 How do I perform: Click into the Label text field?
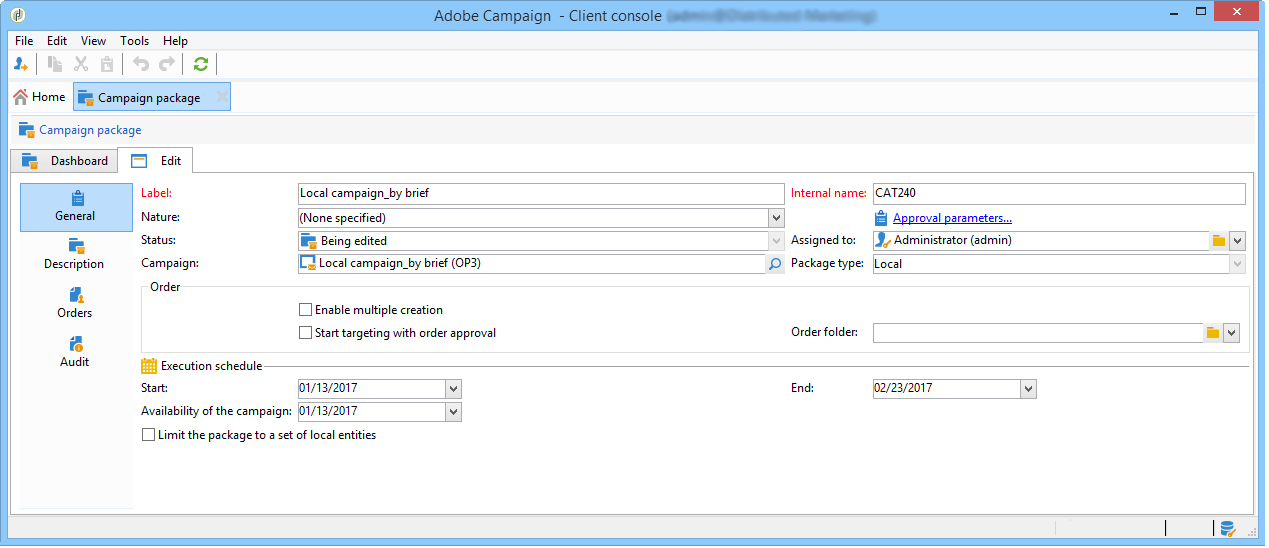[x=541, y=195]
